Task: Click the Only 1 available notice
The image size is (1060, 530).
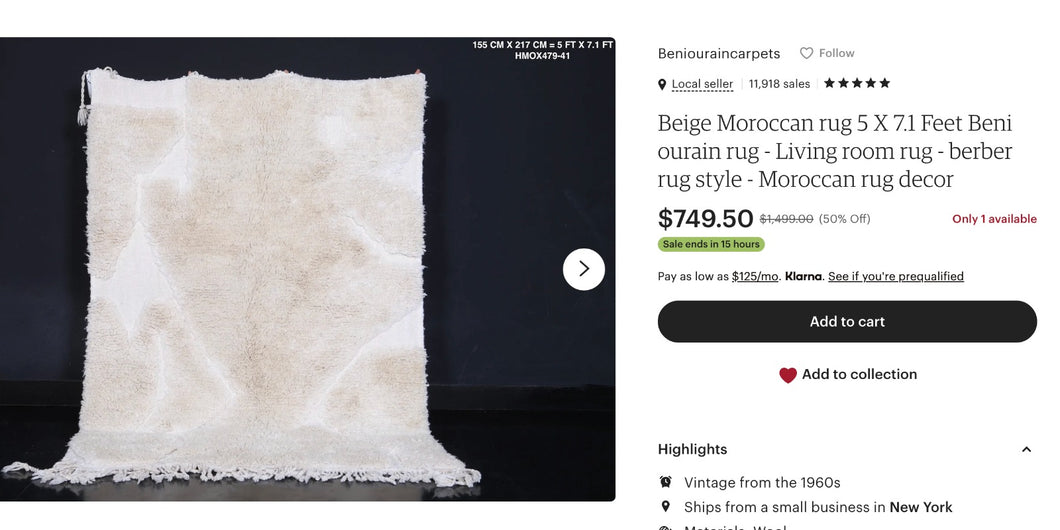Action: (x=994, y=219)
